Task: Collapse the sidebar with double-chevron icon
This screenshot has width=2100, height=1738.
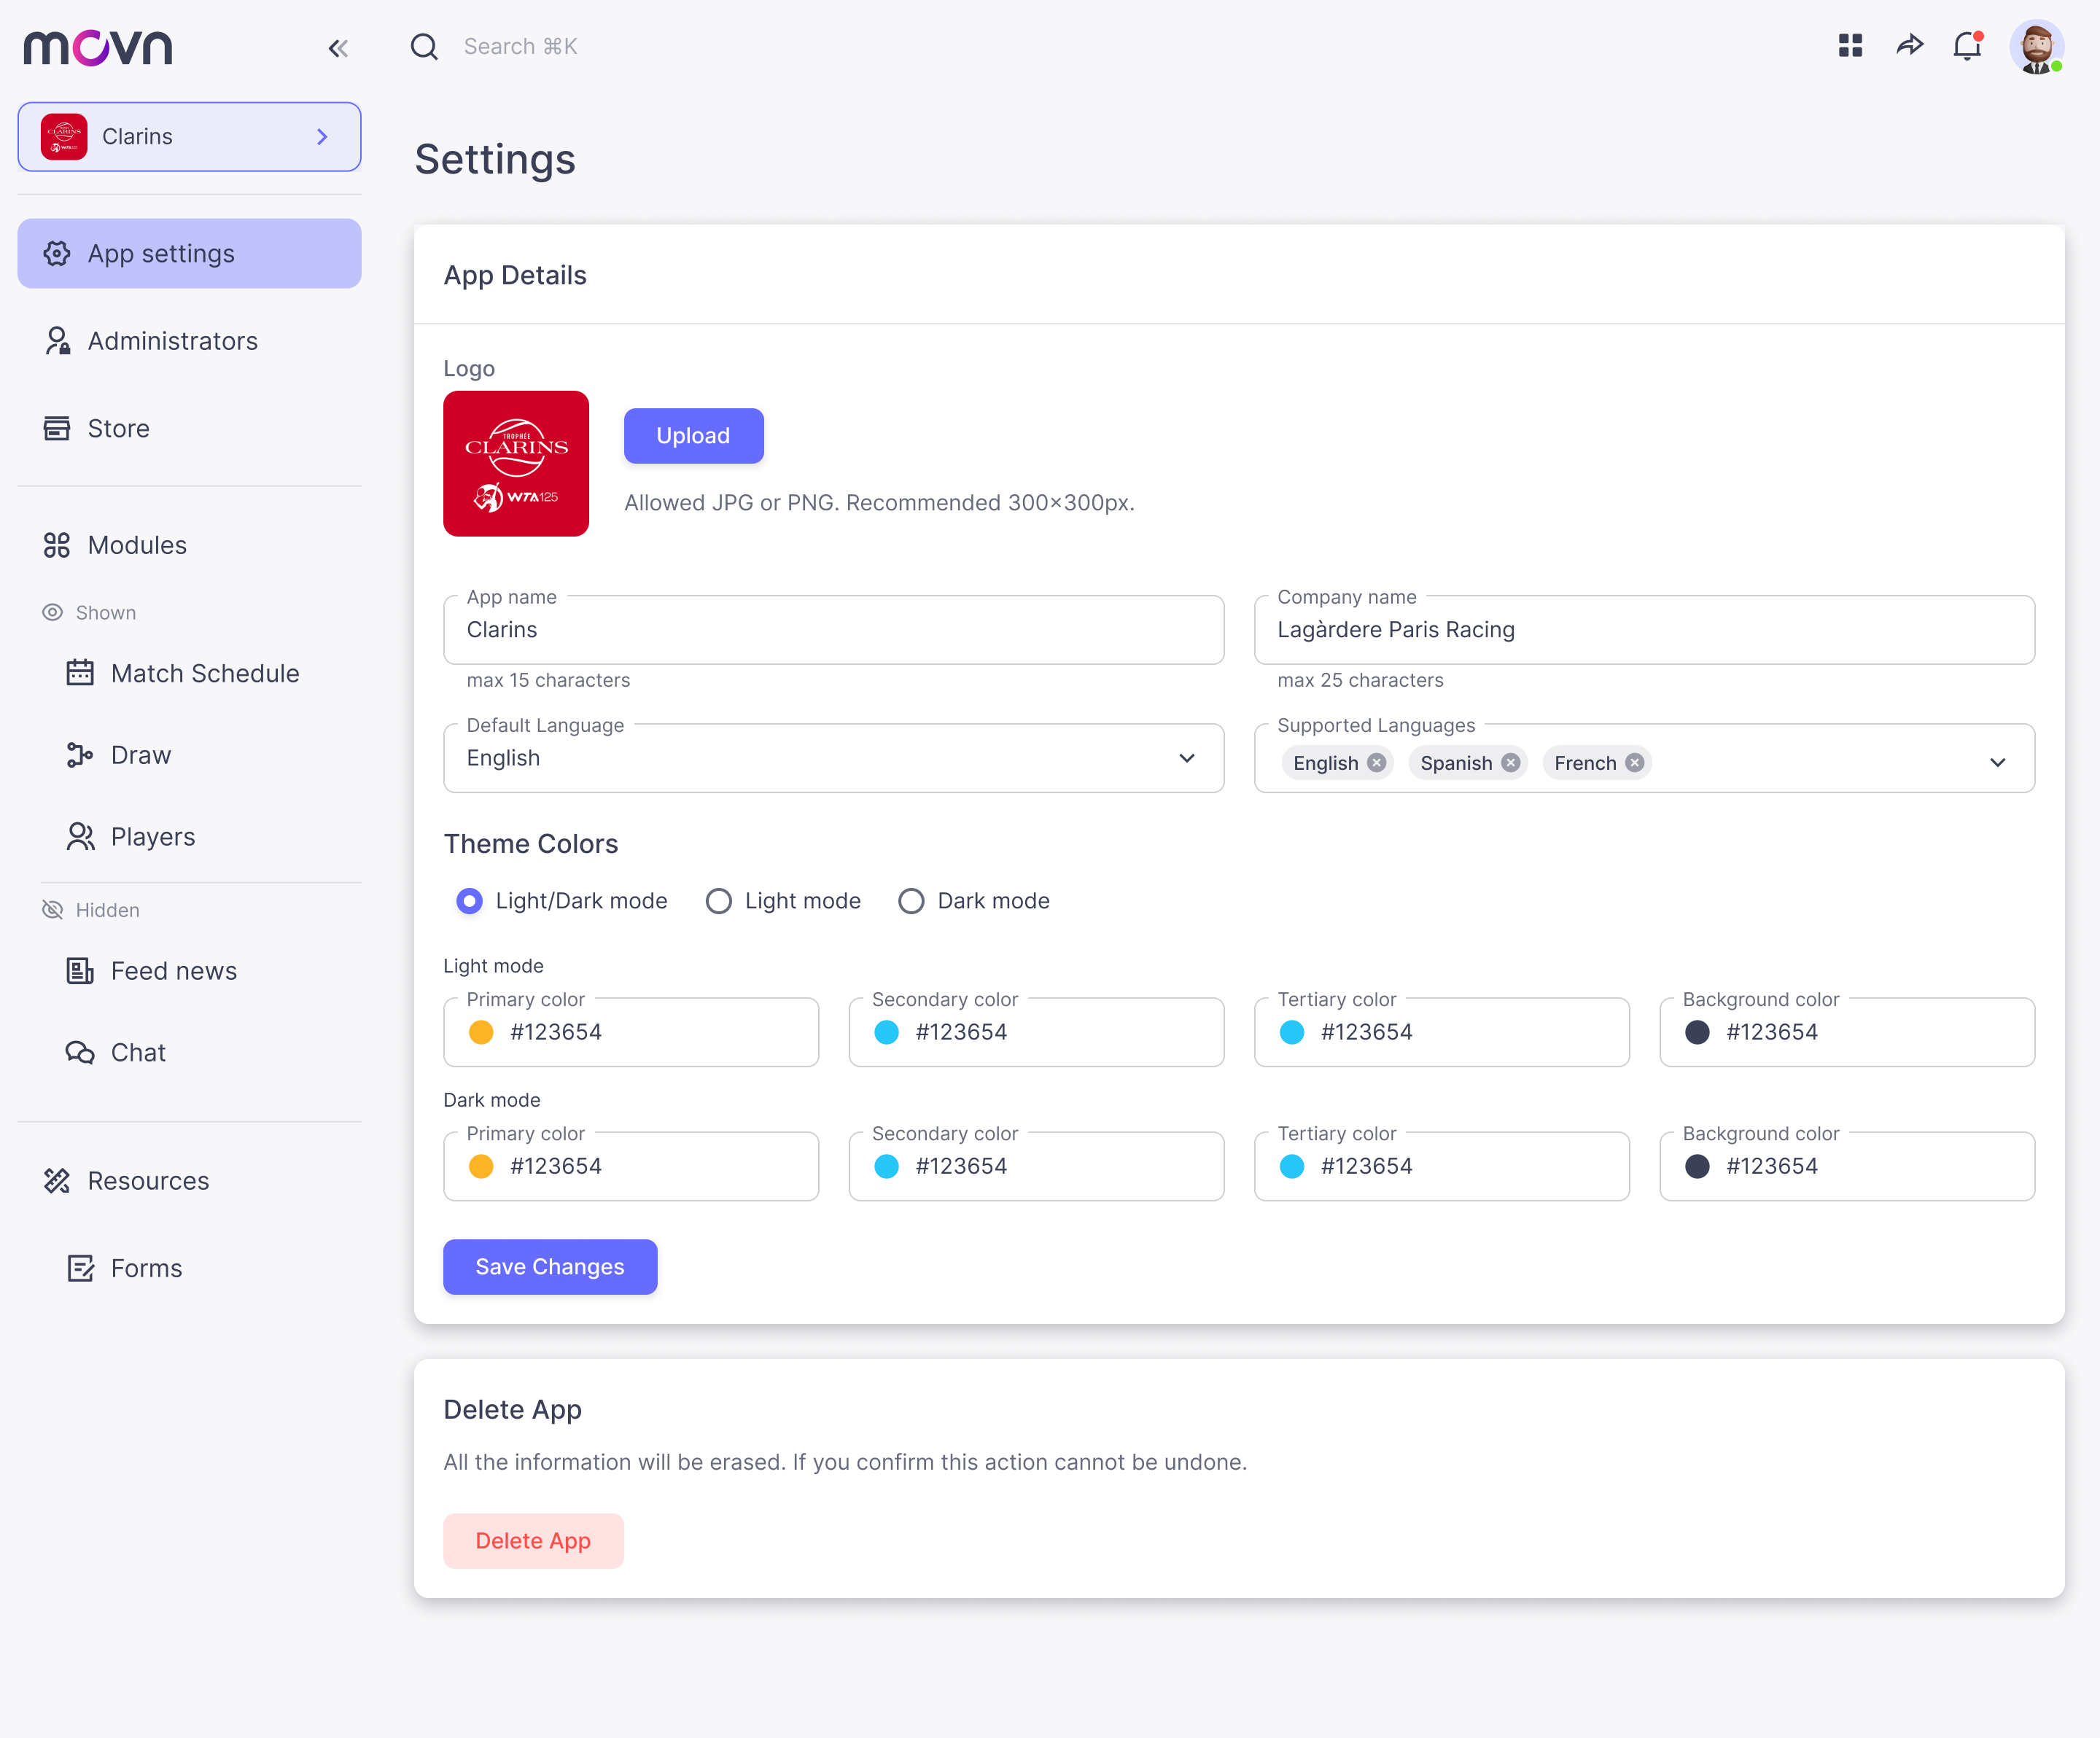Action: click(x=338, y=48)
